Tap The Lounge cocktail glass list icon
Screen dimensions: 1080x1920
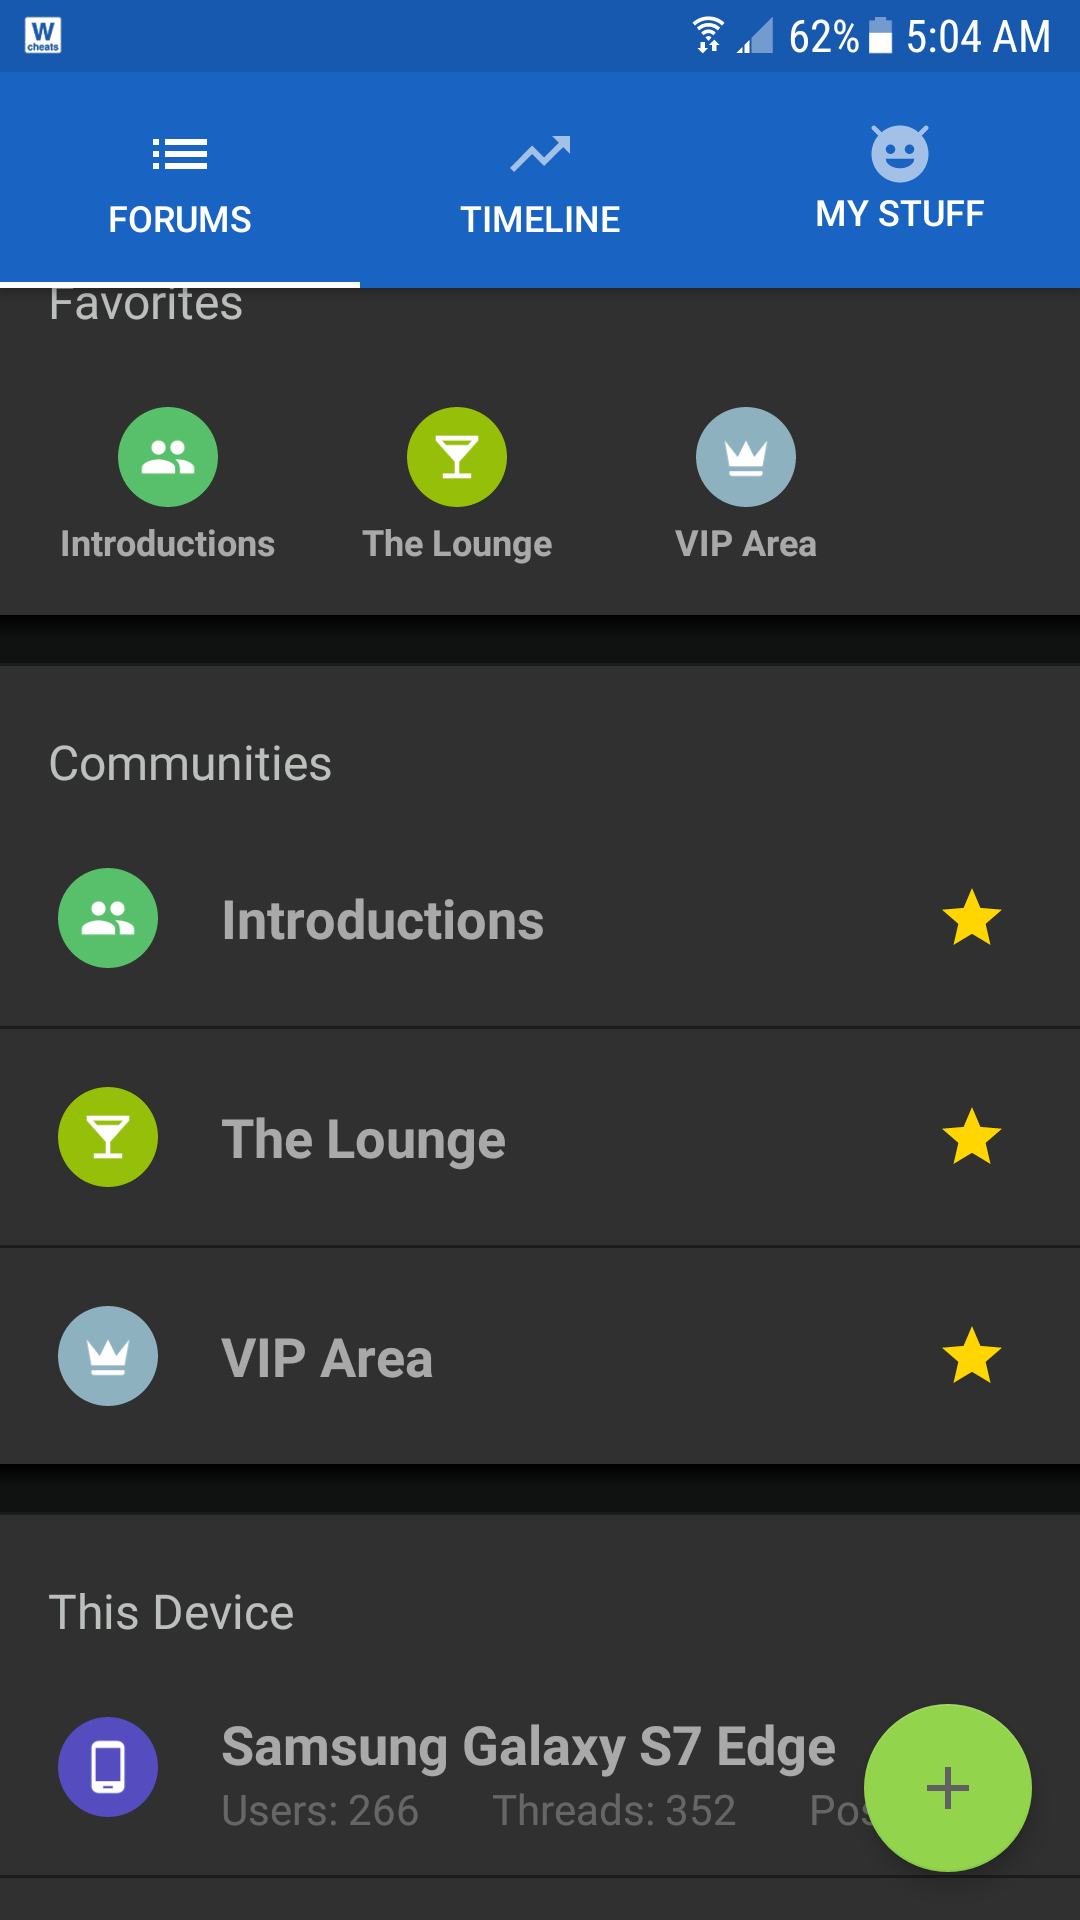108,1137
